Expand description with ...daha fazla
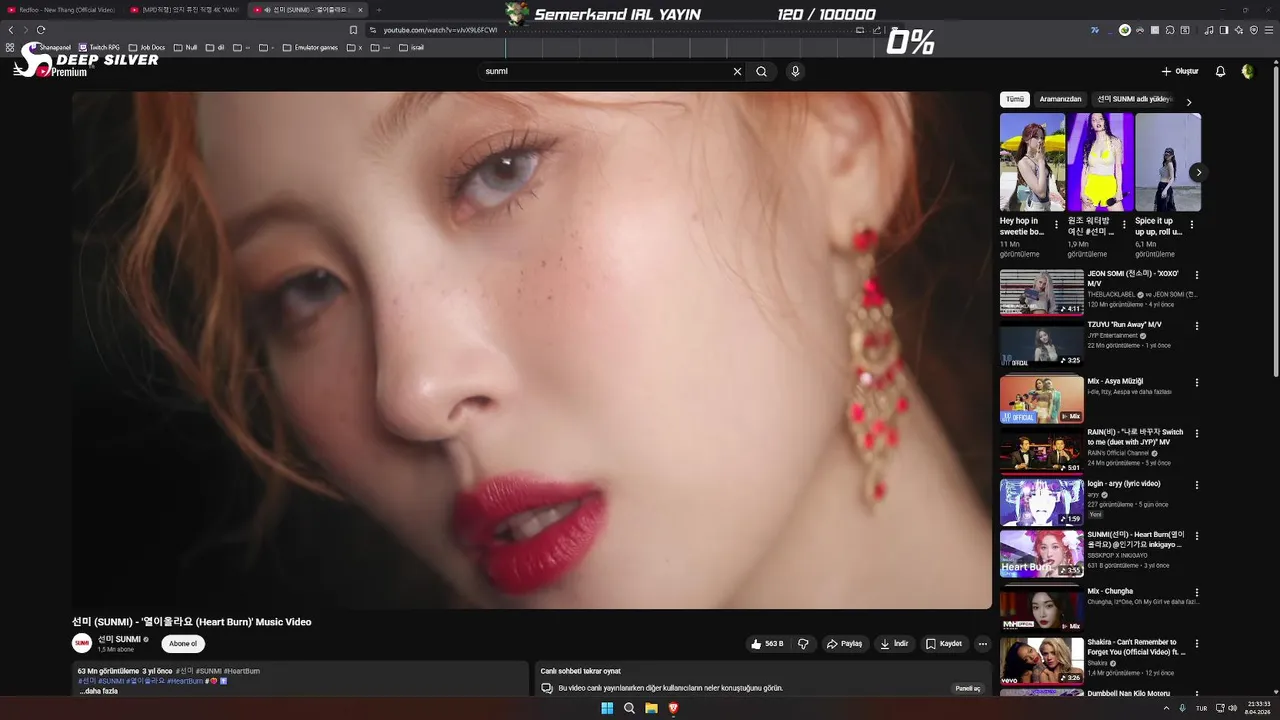1280x720 pixels. (99, 691)
